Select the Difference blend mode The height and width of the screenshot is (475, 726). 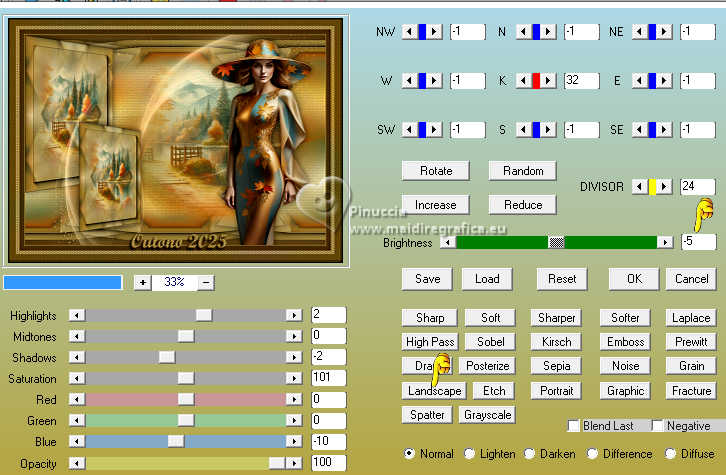592,454
